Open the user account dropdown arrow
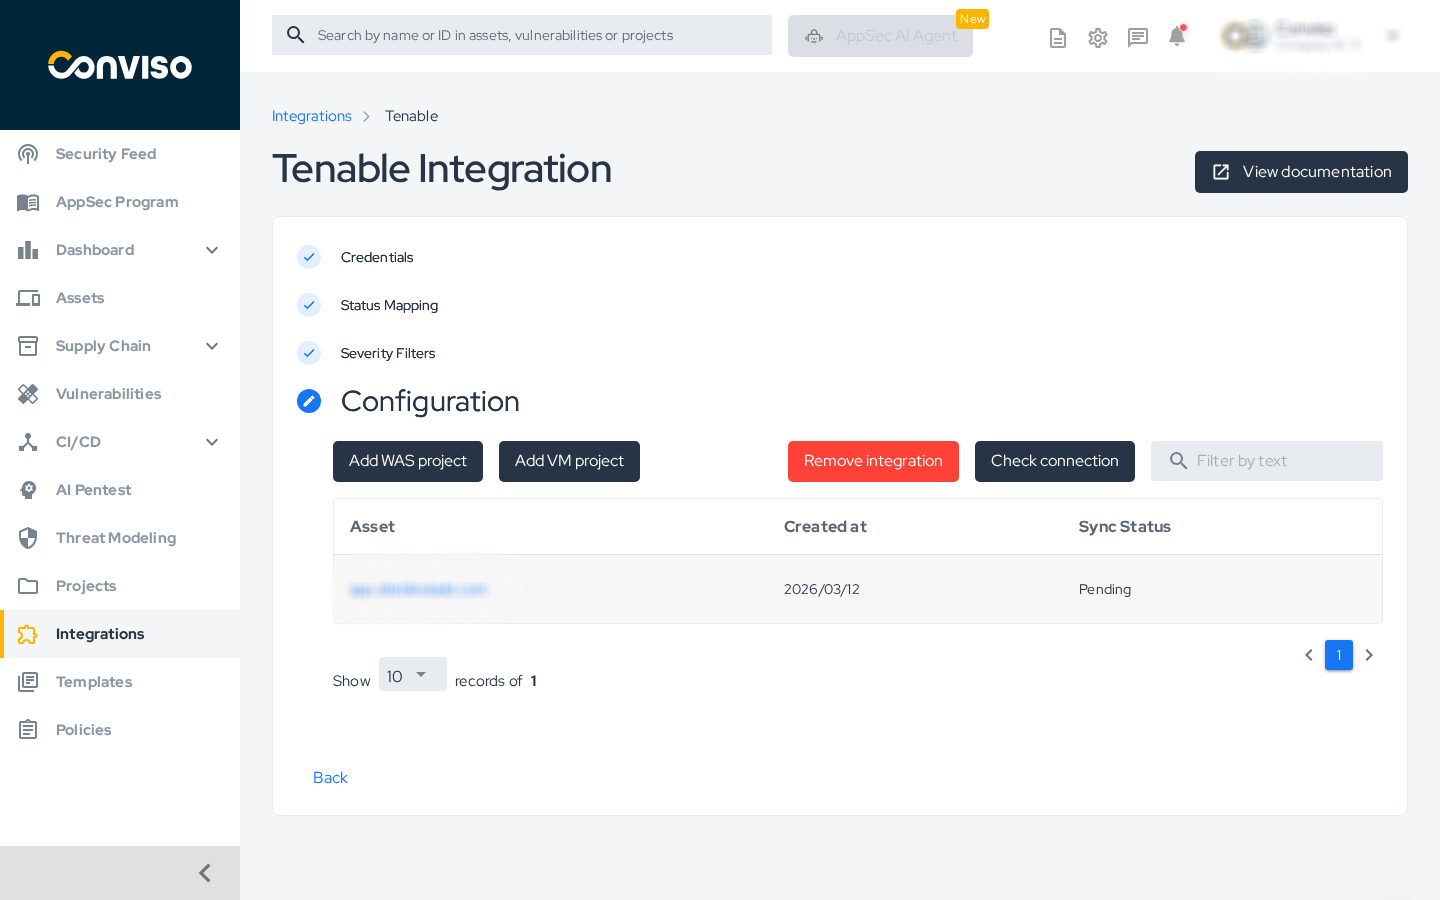Viewport: 1440px width, 900px height. 1392,36
